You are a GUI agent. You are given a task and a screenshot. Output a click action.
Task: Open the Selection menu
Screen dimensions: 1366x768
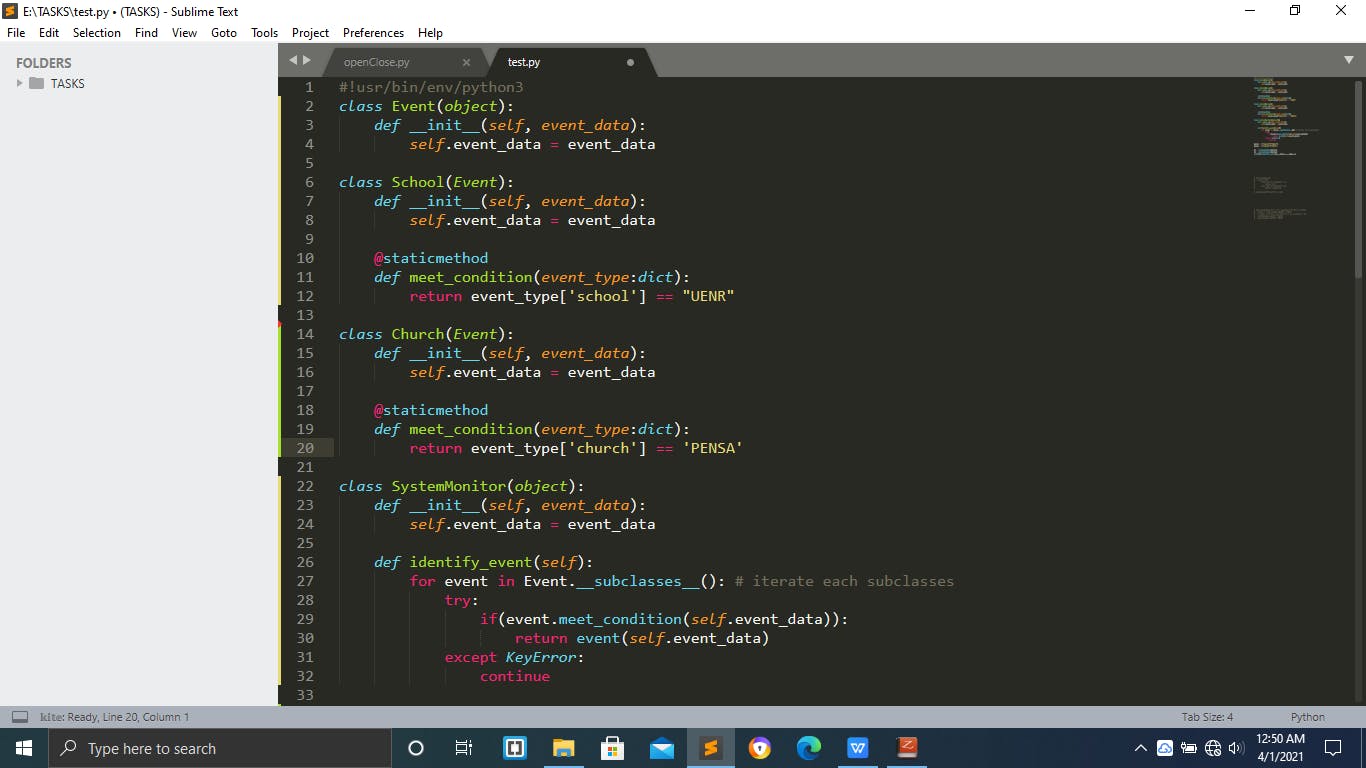pos(97,32)
